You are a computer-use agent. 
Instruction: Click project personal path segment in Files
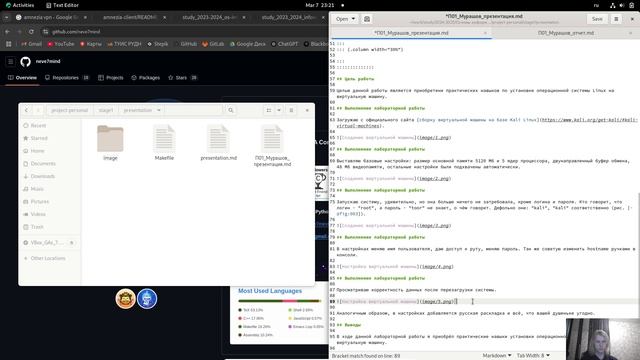click(69, 110)
